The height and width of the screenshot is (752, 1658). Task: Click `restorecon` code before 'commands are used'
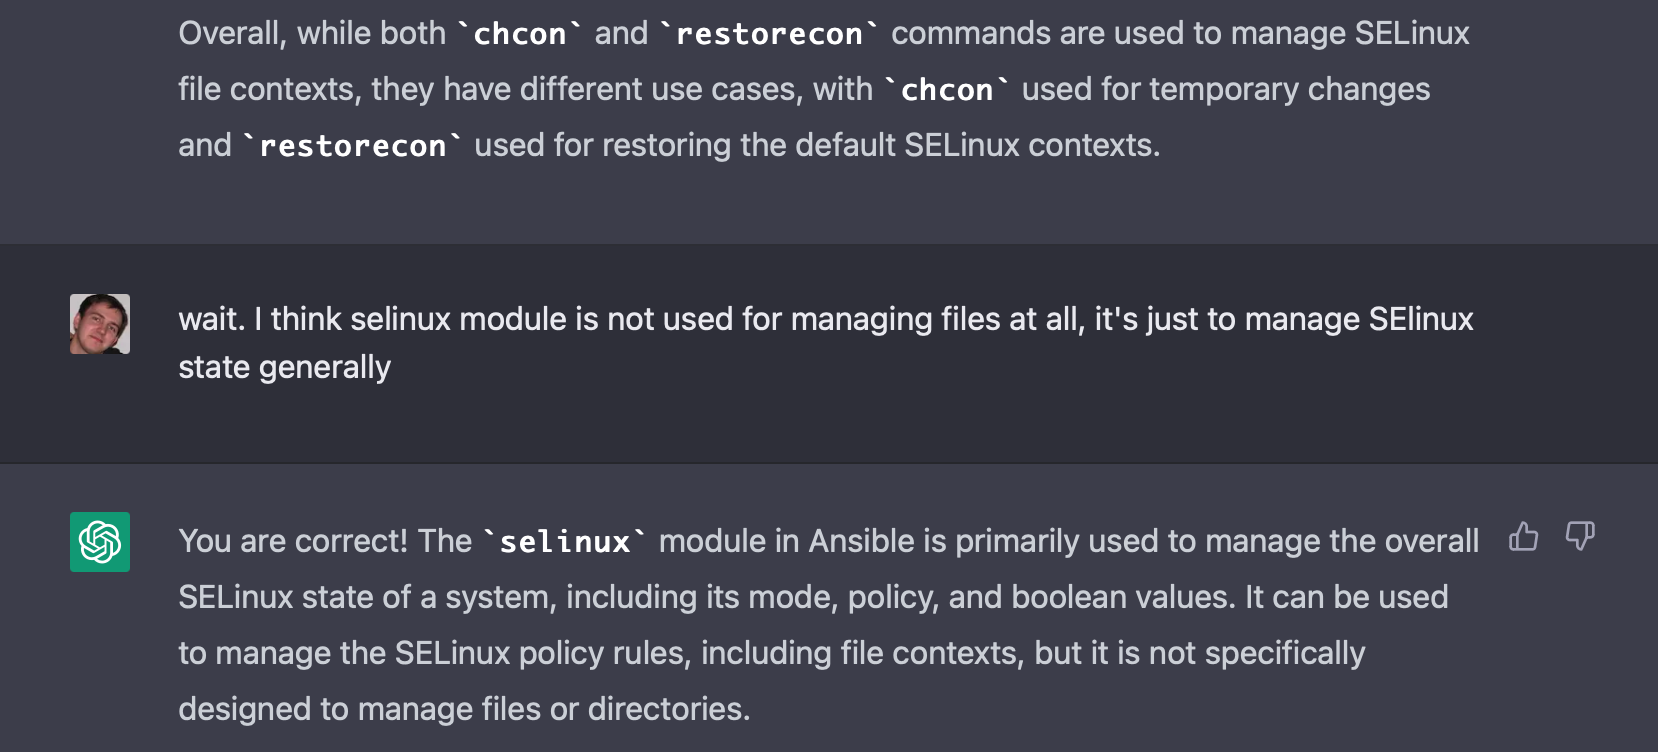point(769,34)
